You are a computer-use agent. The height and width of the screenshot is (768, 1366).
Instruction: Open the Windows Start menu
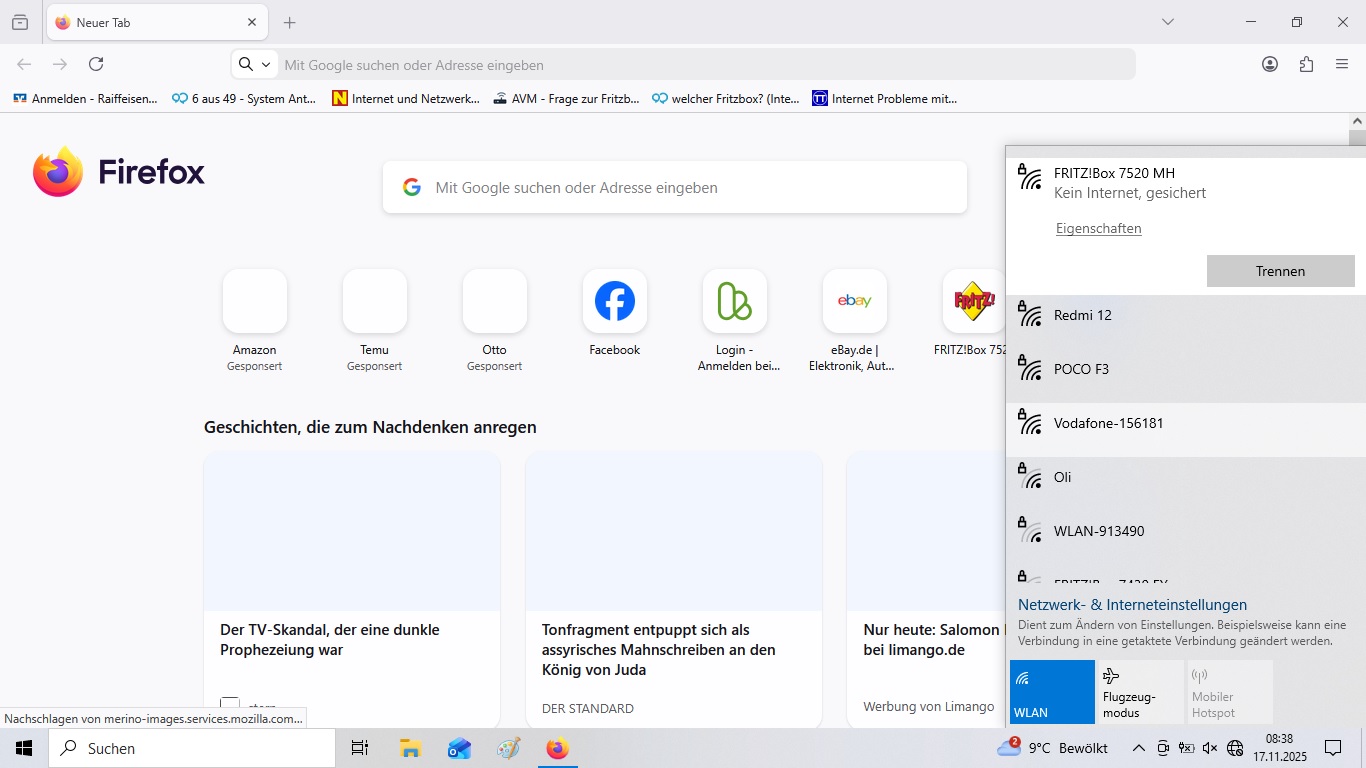[x=24, y=748]
